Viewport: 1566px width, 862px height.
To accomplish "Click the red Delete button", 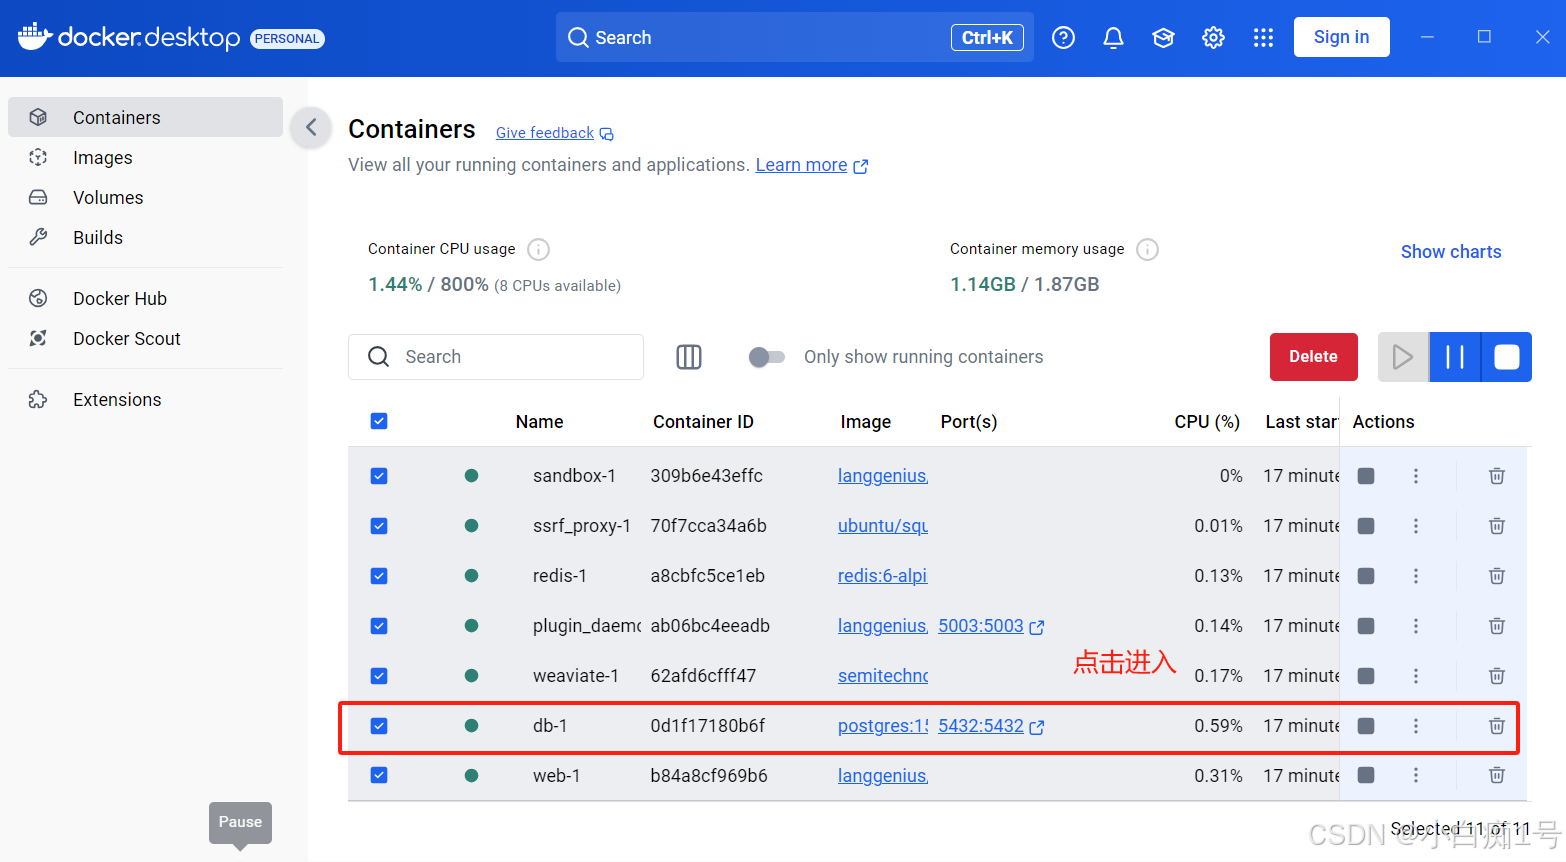I will coord(1312,357).
